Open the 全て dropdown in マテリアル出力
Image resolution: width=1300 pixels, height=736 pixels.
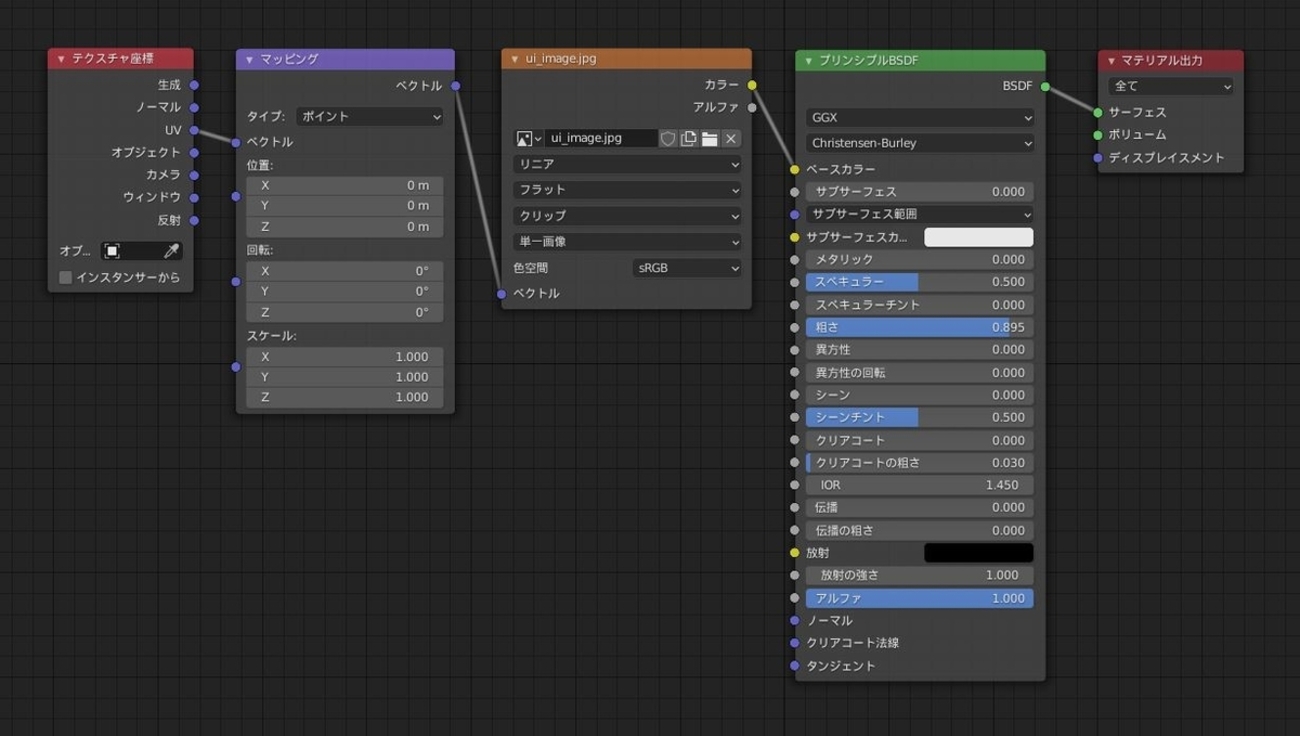coord(1169,86)
